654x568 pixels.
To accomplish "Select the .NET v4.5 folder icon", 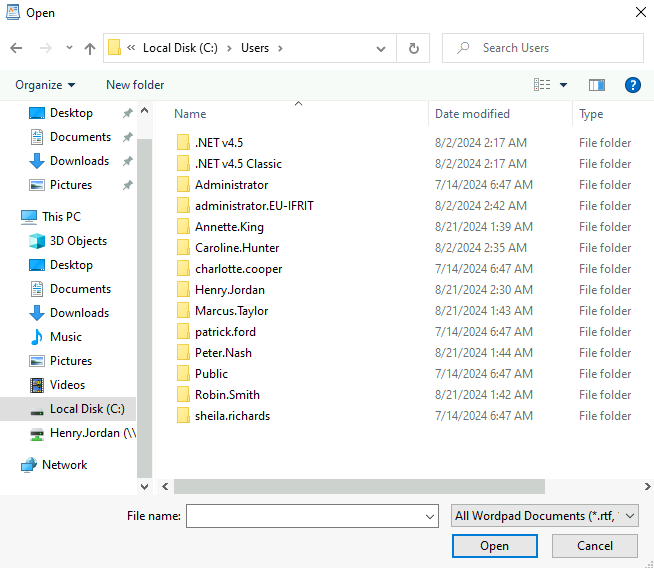I will [183, 143].
